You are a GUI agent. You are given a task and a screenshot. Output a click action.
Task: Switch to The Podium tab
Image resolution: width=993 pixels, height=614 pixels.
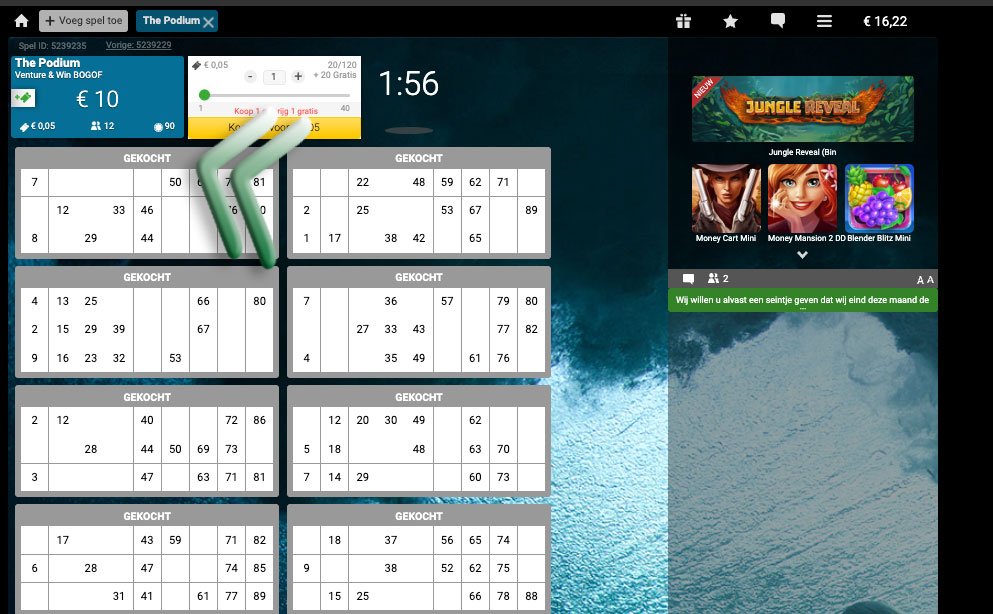(171, 21)
